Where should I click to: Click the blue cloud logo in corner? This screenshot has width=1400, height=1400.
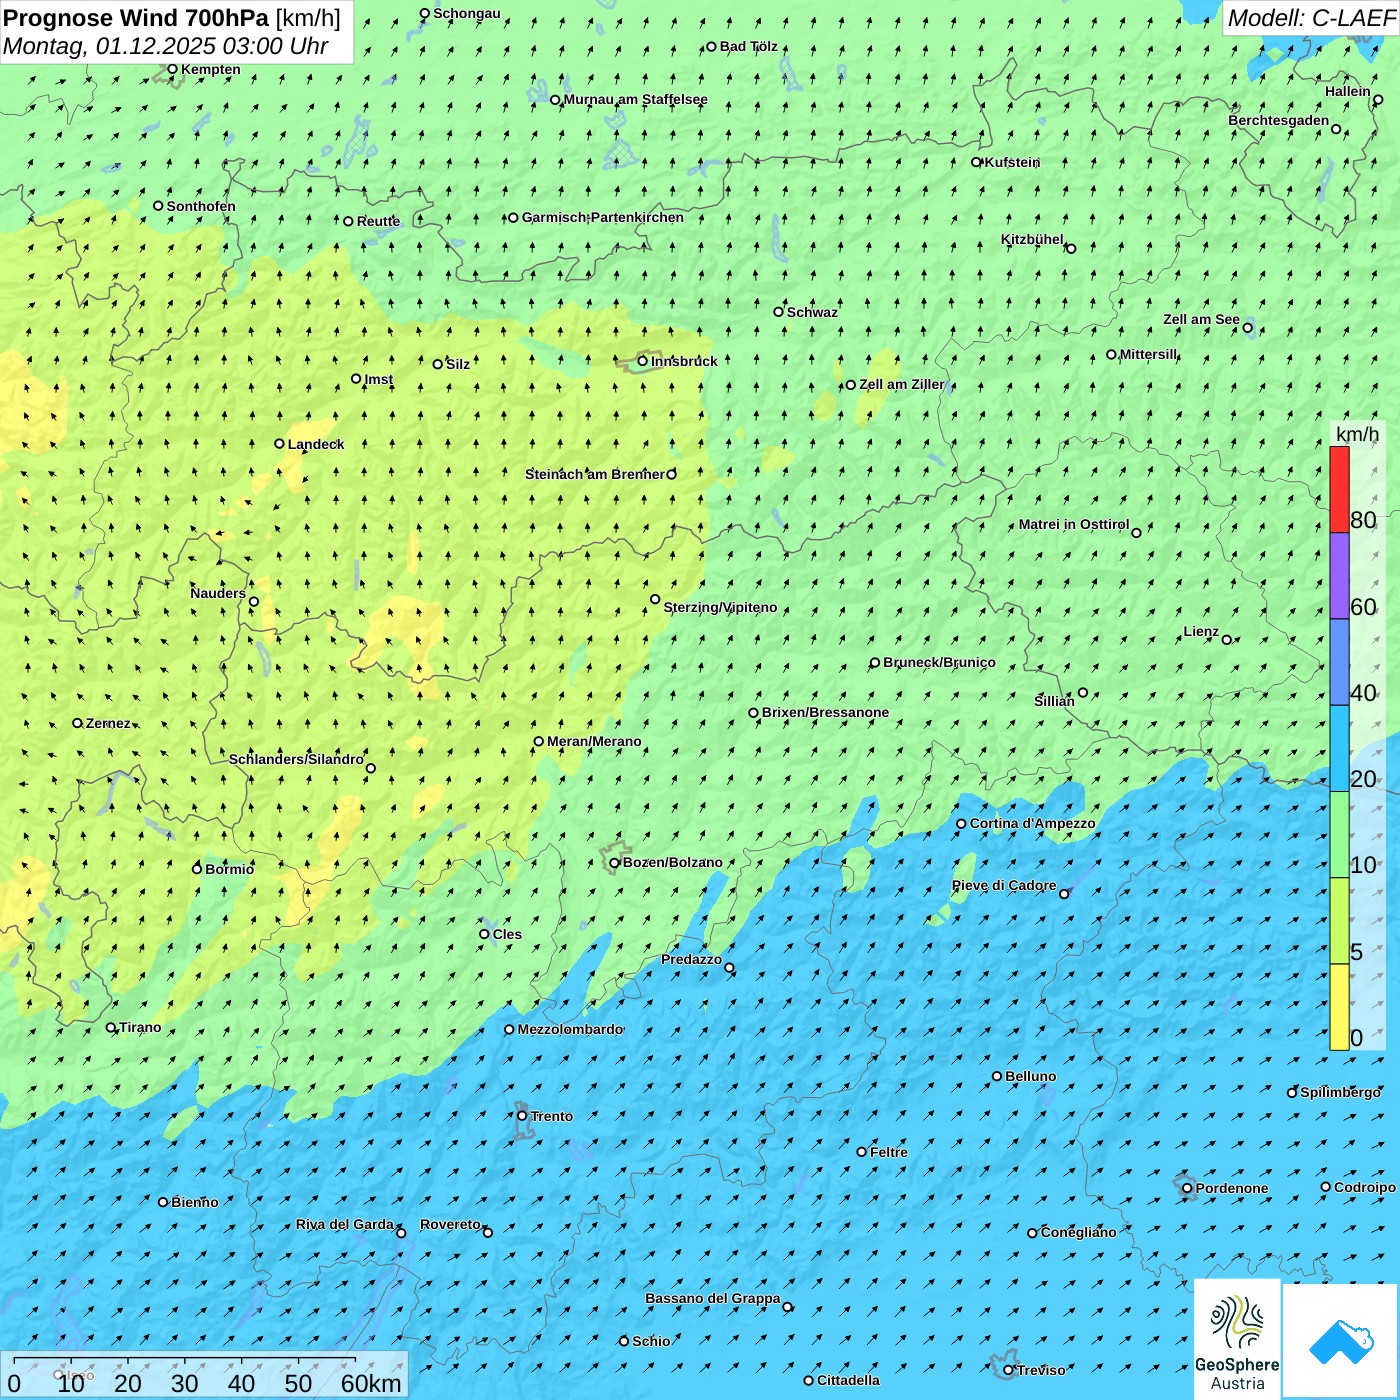1340,1341
